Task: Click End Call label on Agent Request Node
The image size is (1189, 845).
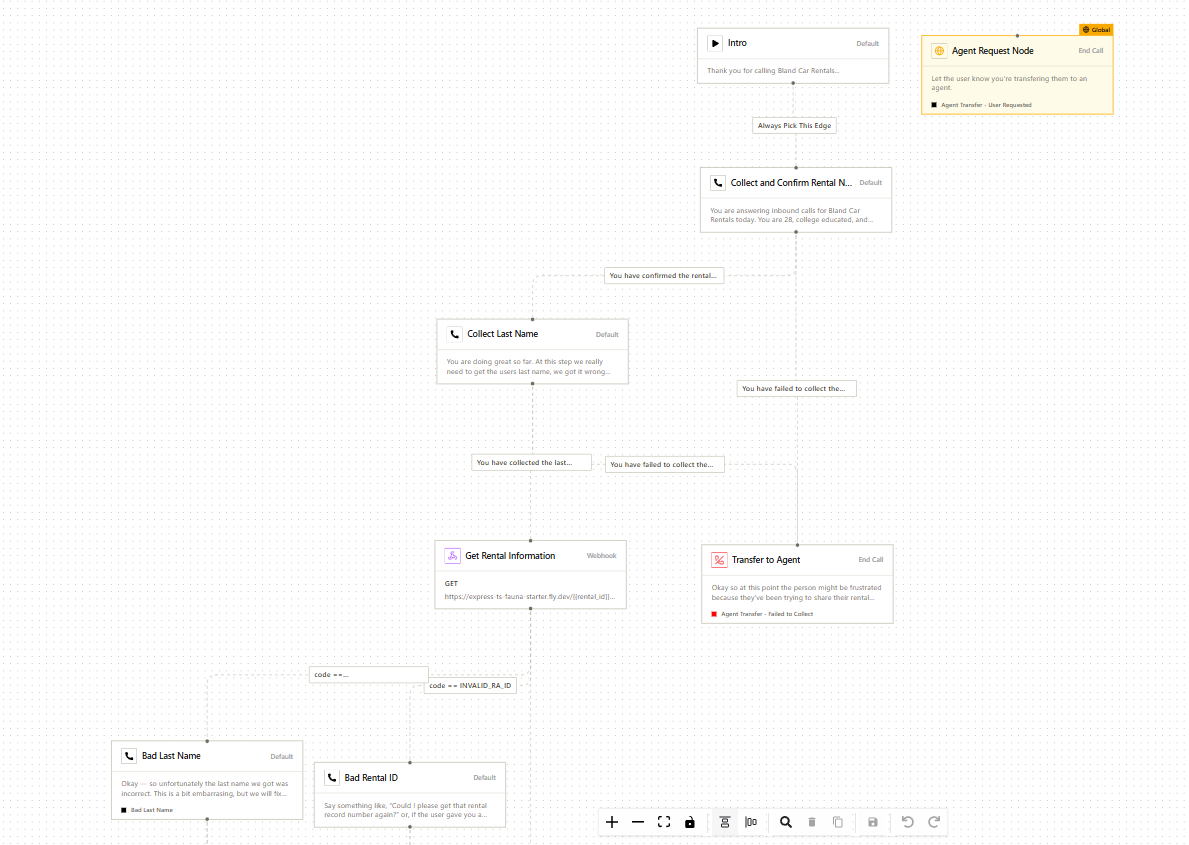Action: click(1090, 51)
